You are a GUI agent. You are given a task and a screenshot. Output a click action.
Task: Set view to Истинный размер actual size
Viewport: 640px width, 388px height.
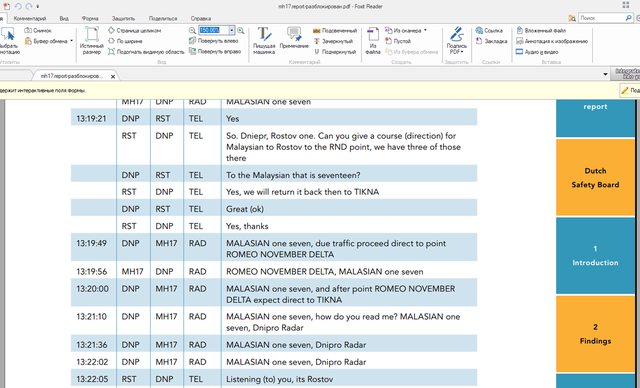tap(91, 41)
